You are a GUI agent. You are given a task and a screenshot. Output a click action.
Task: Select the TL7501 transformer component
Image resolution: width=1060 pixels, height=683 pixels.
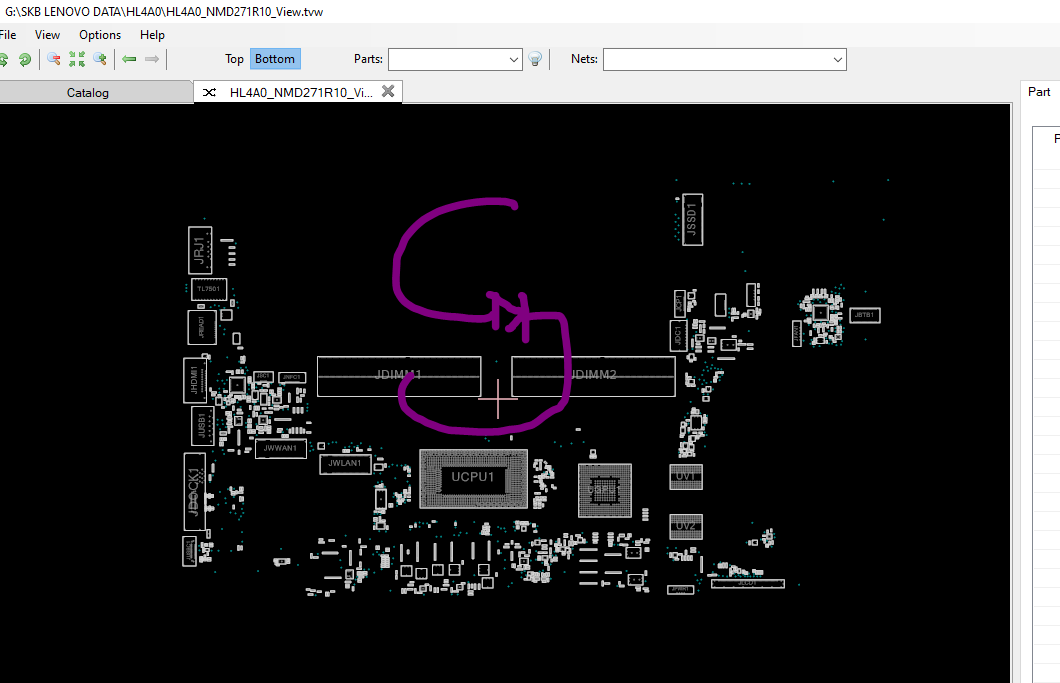point(209,289)
